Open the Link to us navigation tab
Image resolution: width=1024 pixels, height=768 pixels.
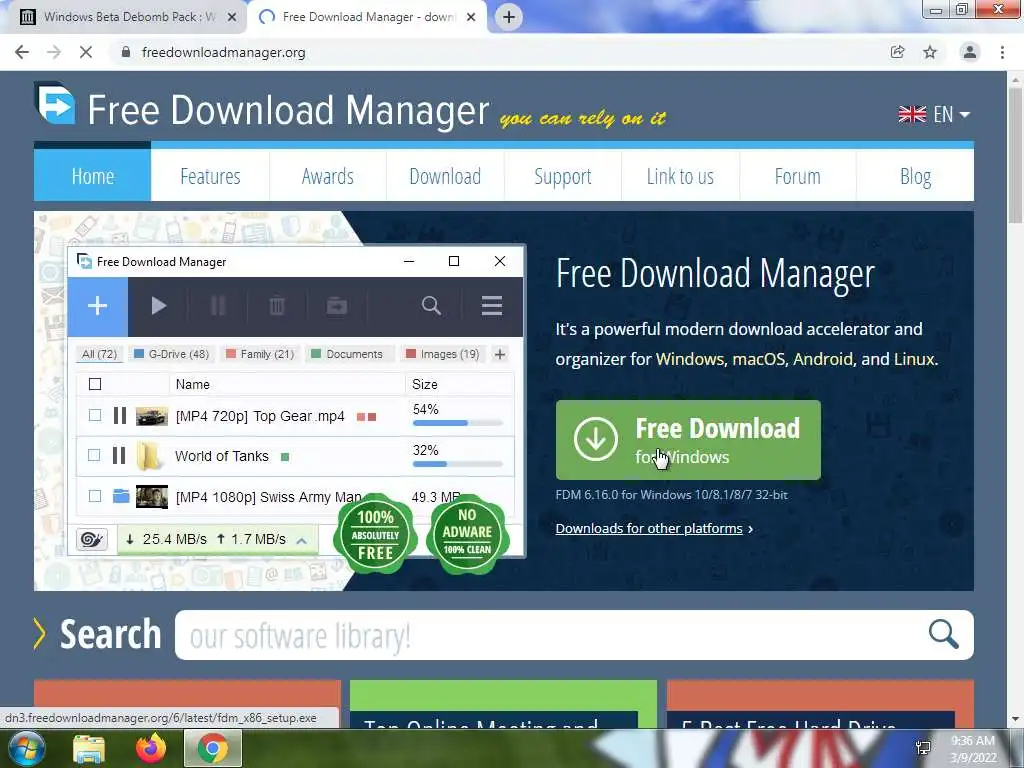coord(680,176)
